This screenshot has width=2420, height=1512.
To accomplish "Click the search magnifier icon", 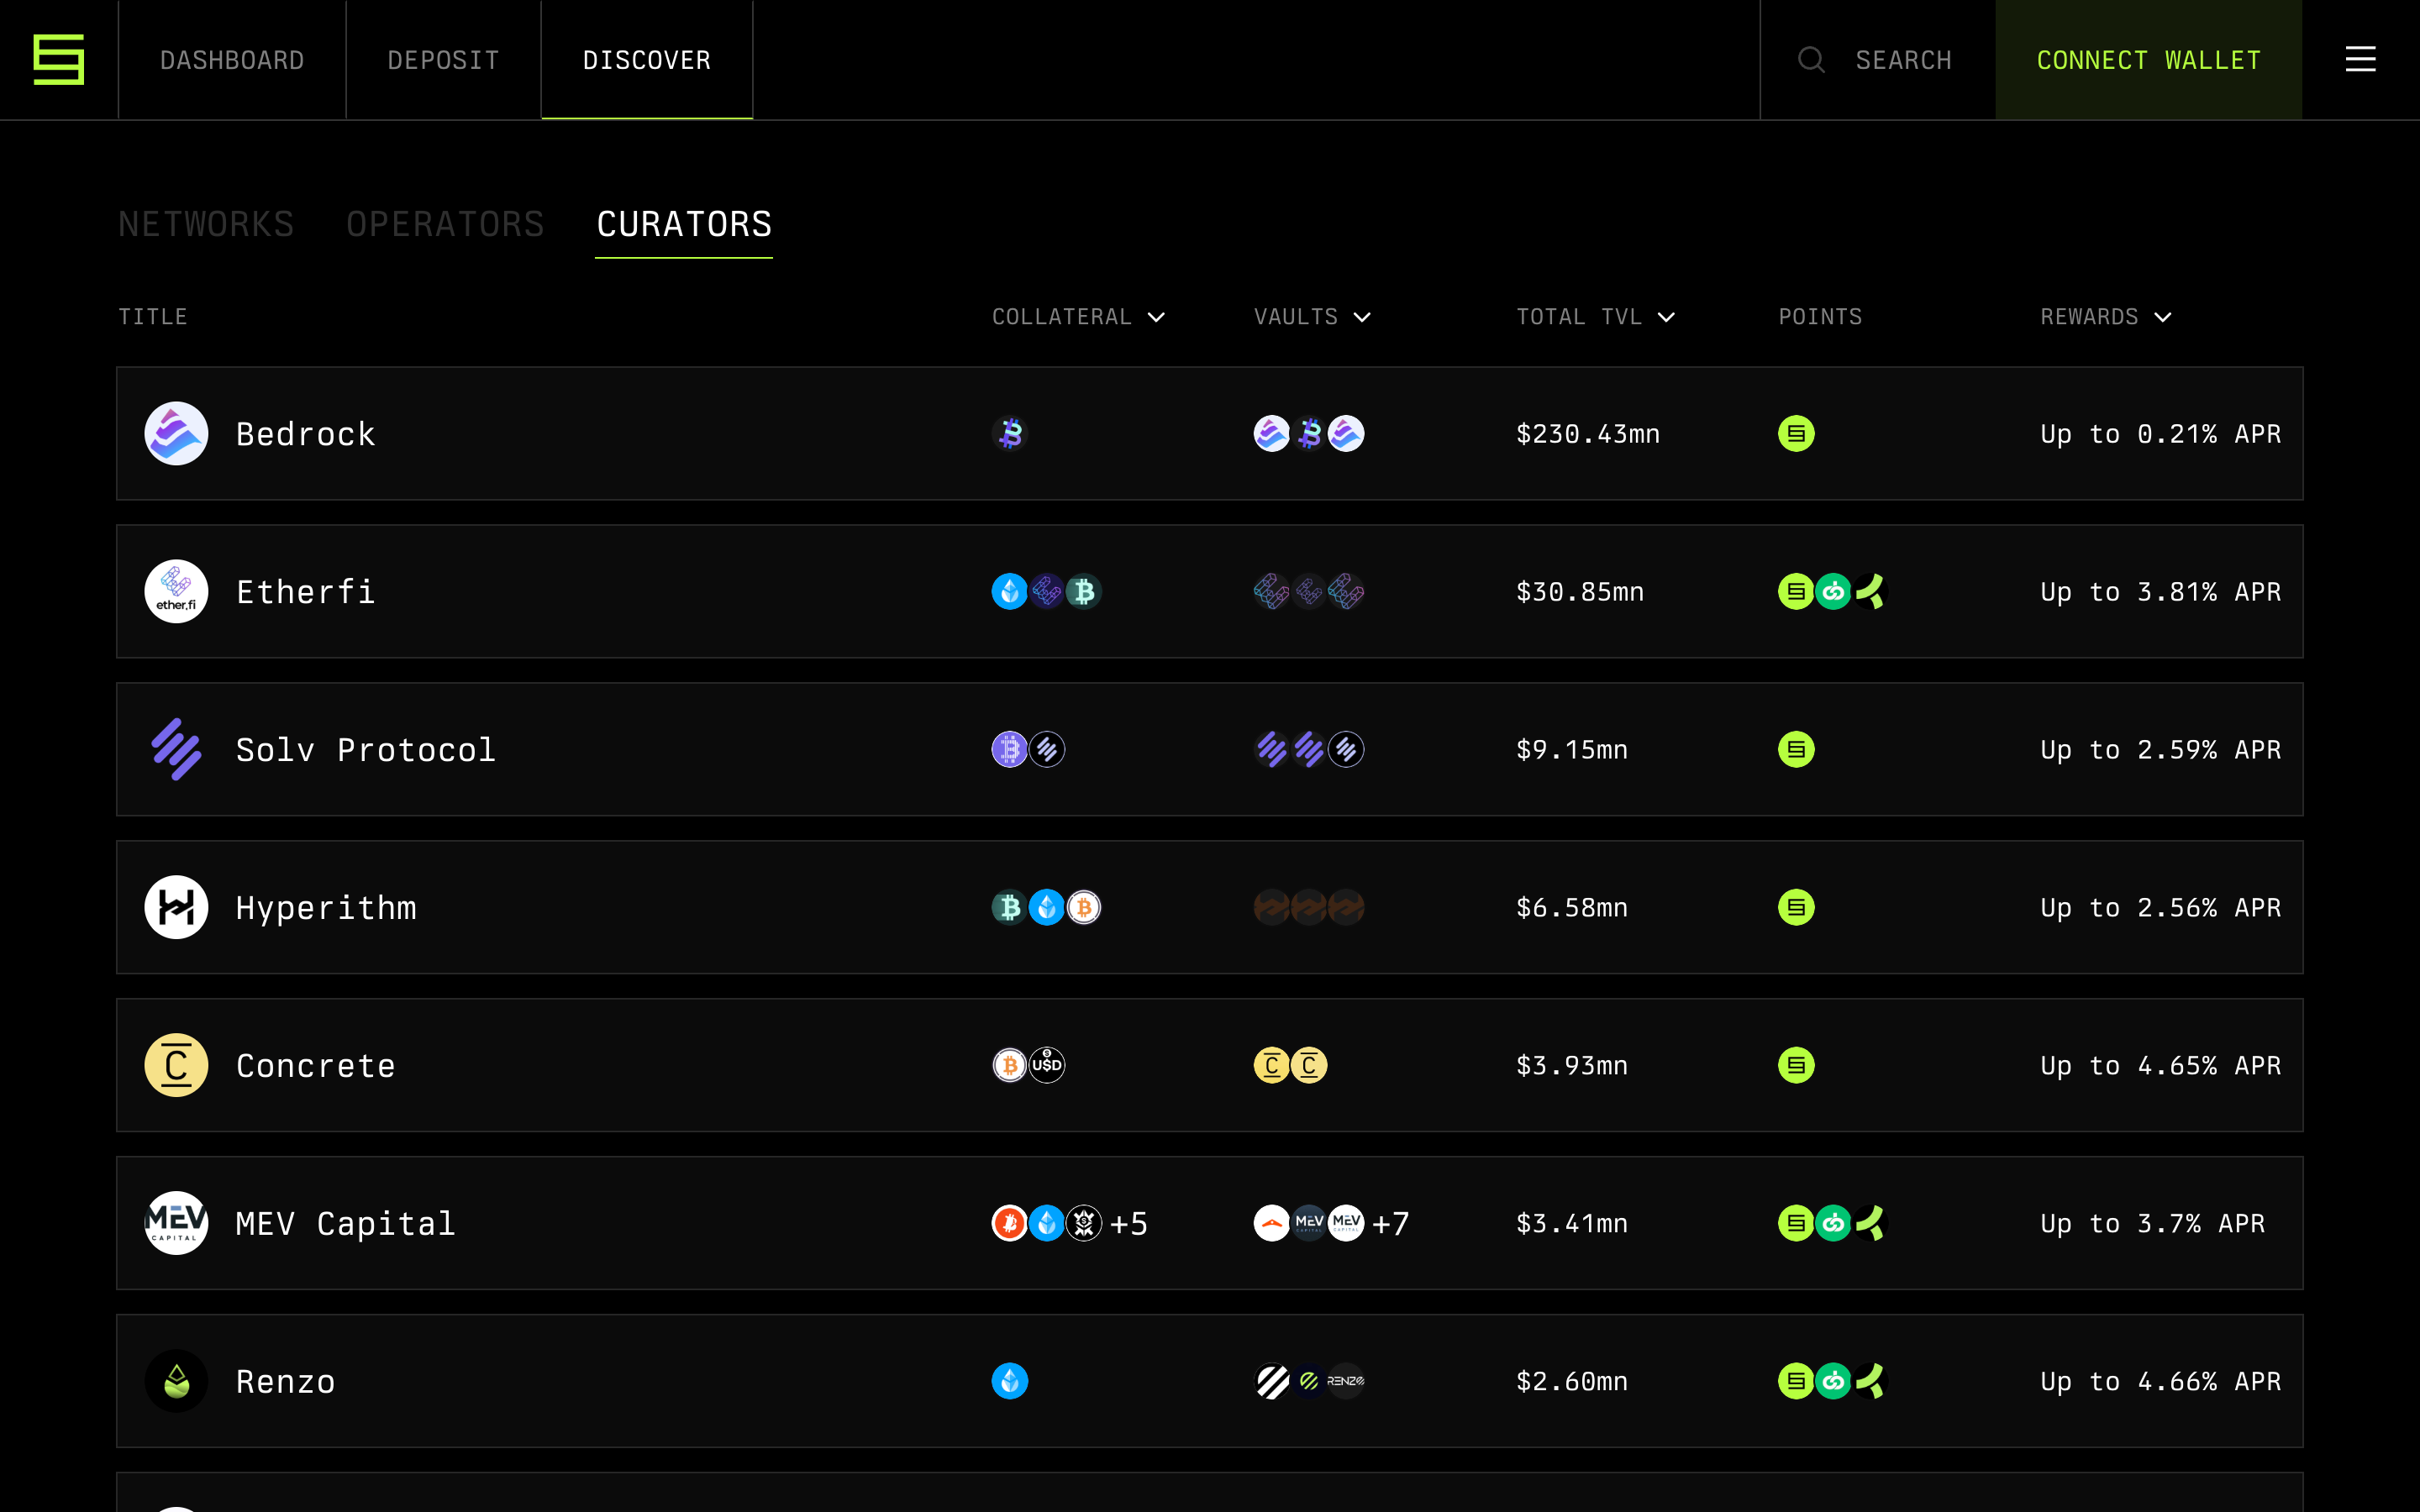I will [x=1811, y=60].
